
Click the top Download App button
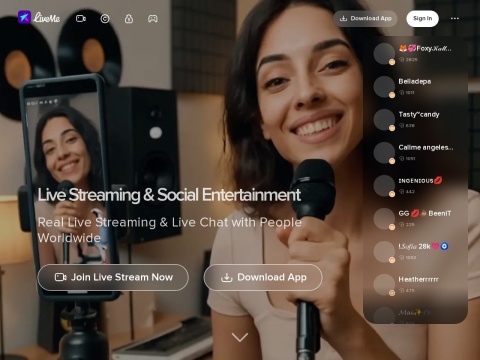(x=365, y=19)
